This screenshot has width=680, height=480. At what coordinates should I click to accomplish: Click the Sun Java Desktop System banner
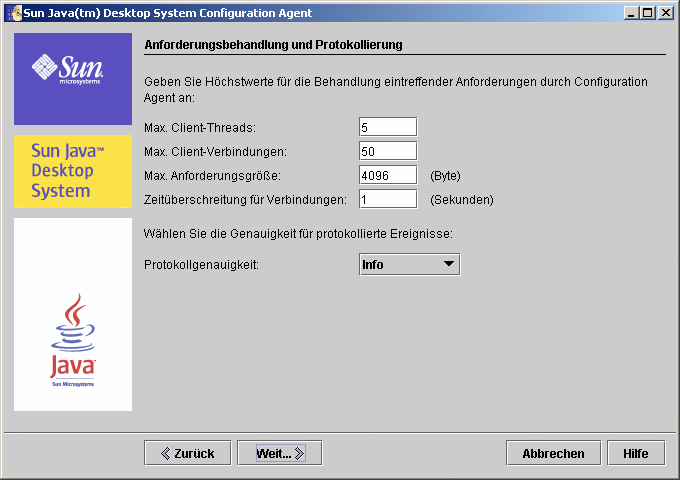pyautogui.click(x=73, y=171)
